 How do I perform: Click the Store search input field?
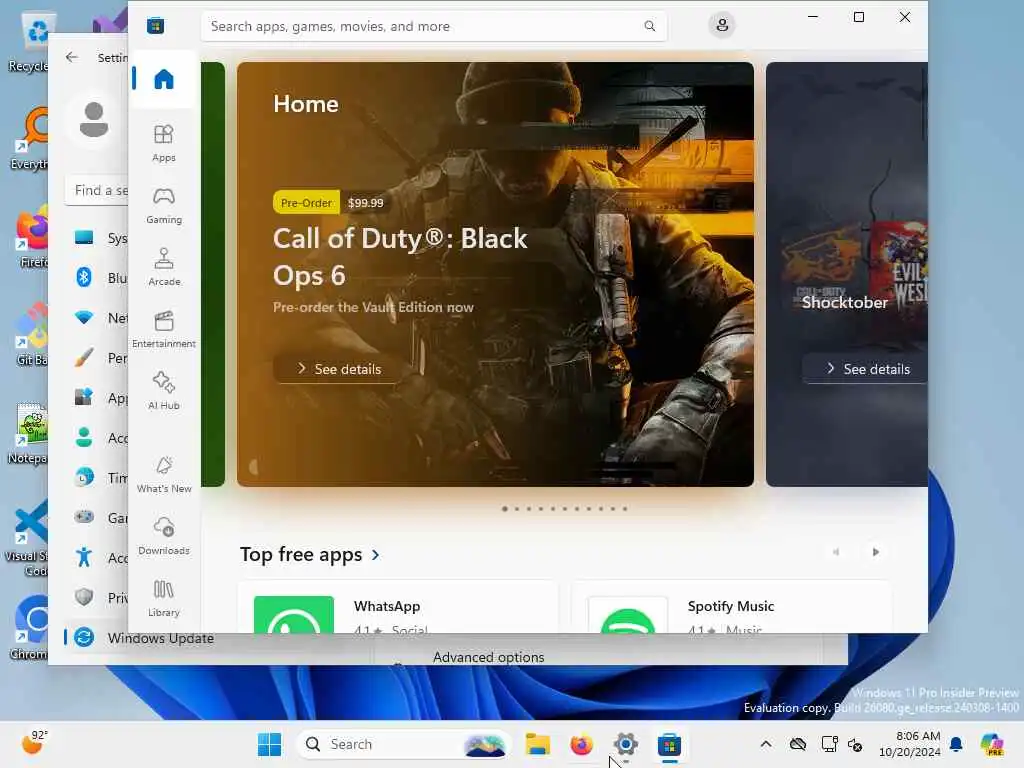click(434, 26)
